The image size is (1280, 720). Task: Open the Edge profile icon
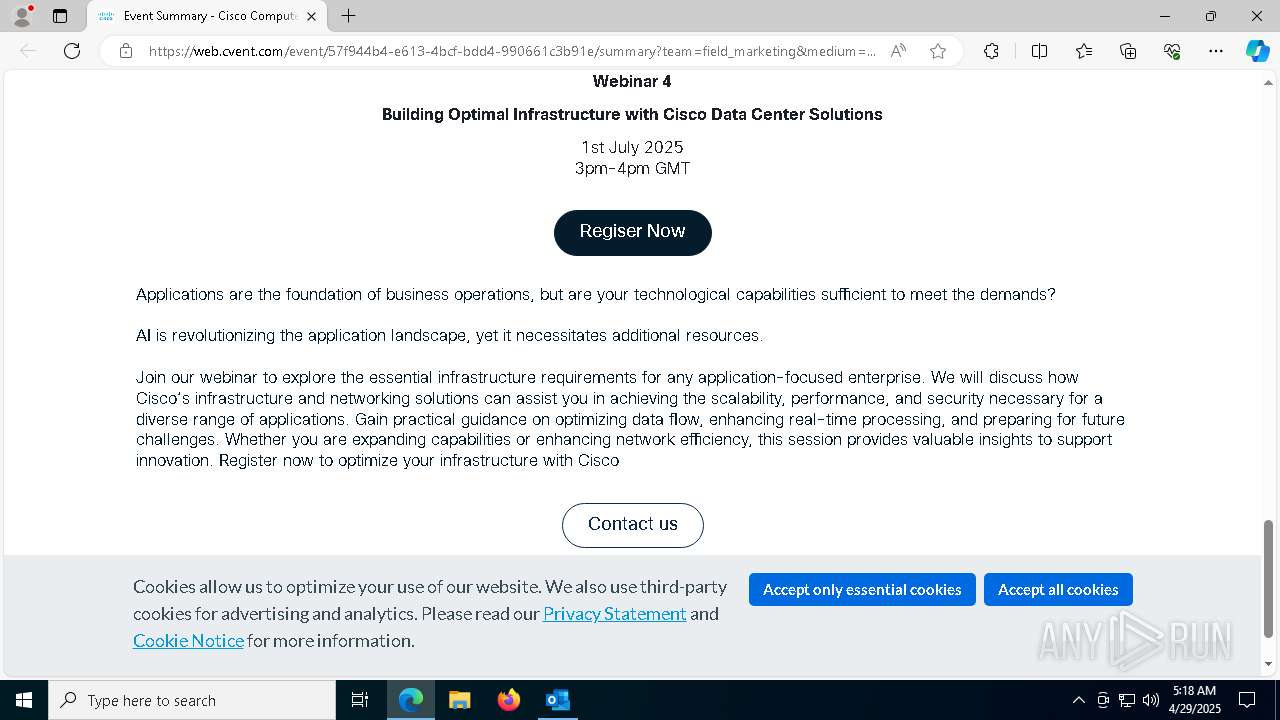point(22,16)
